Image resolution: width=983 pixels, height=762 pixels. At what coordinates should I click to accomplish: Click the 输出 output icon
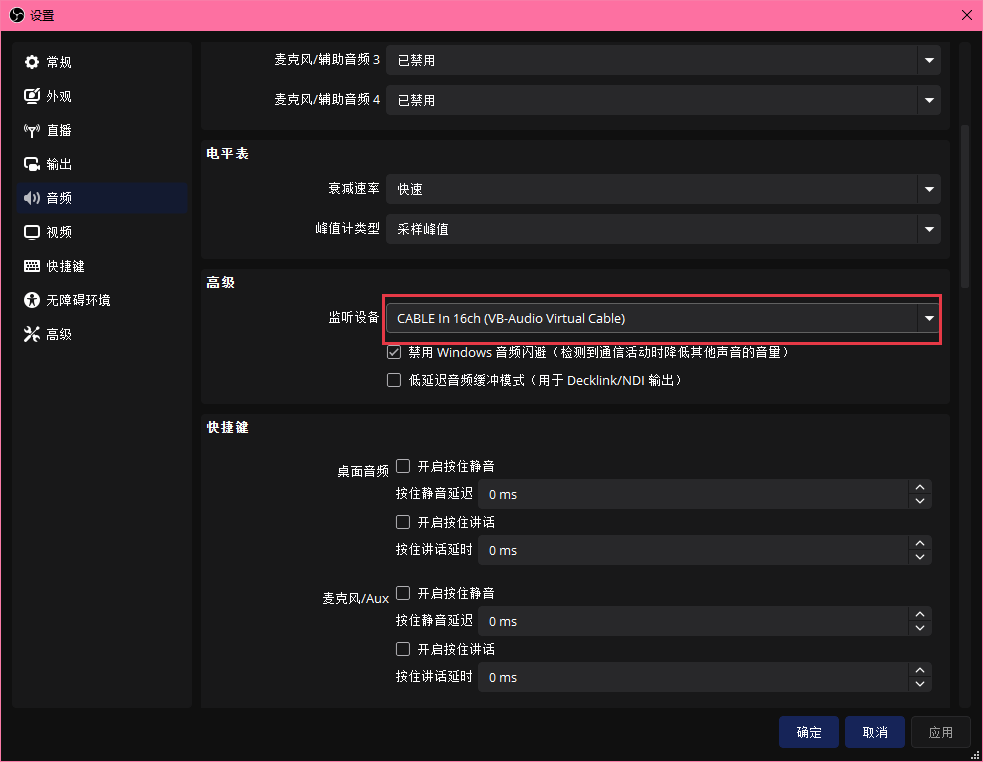32,164
